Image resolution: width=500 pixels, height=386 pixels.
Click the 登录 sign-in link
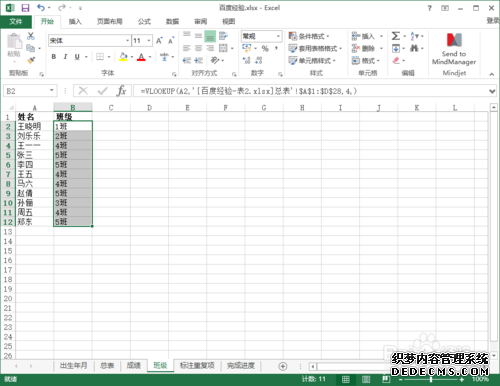493,21
